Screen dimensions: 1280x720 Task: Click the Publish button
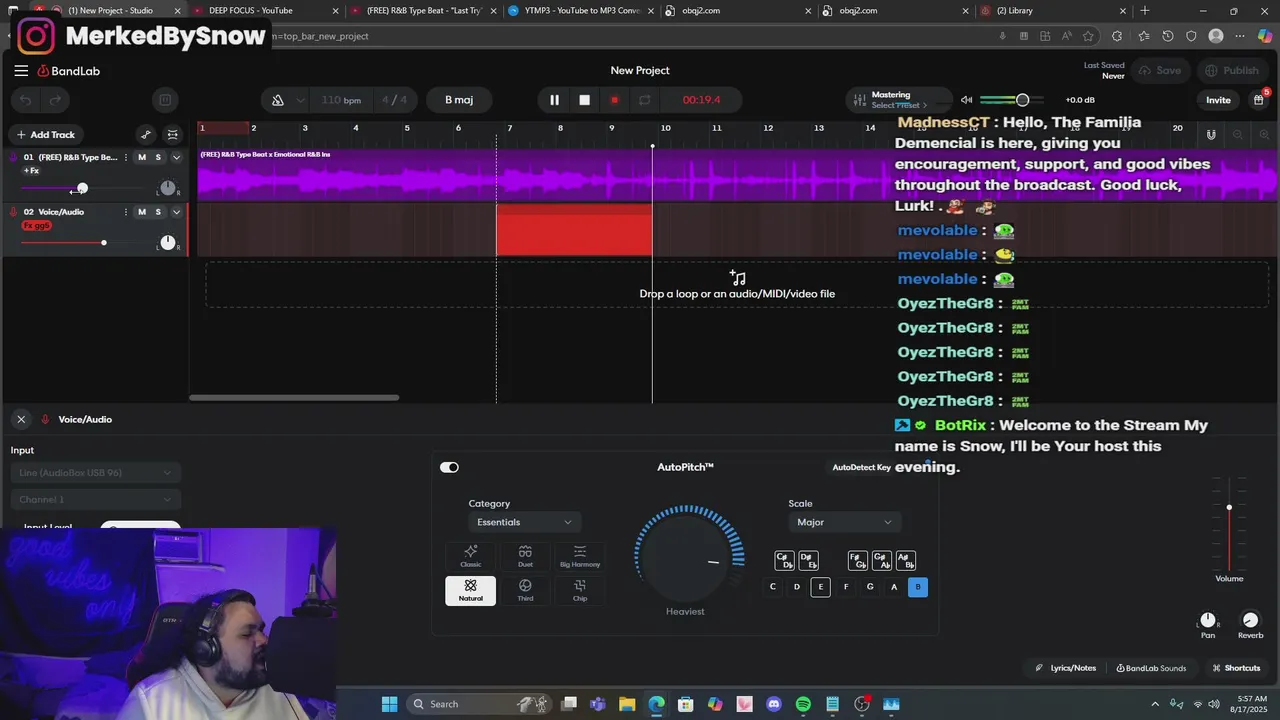1232,71
